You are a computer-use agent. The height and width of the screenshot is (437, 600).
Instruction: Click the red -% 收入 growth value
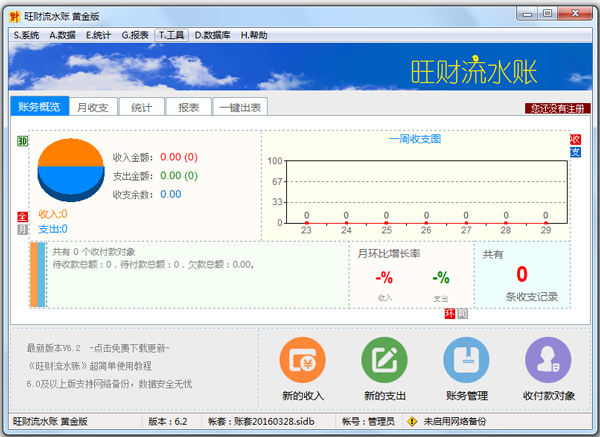point(384,277)
